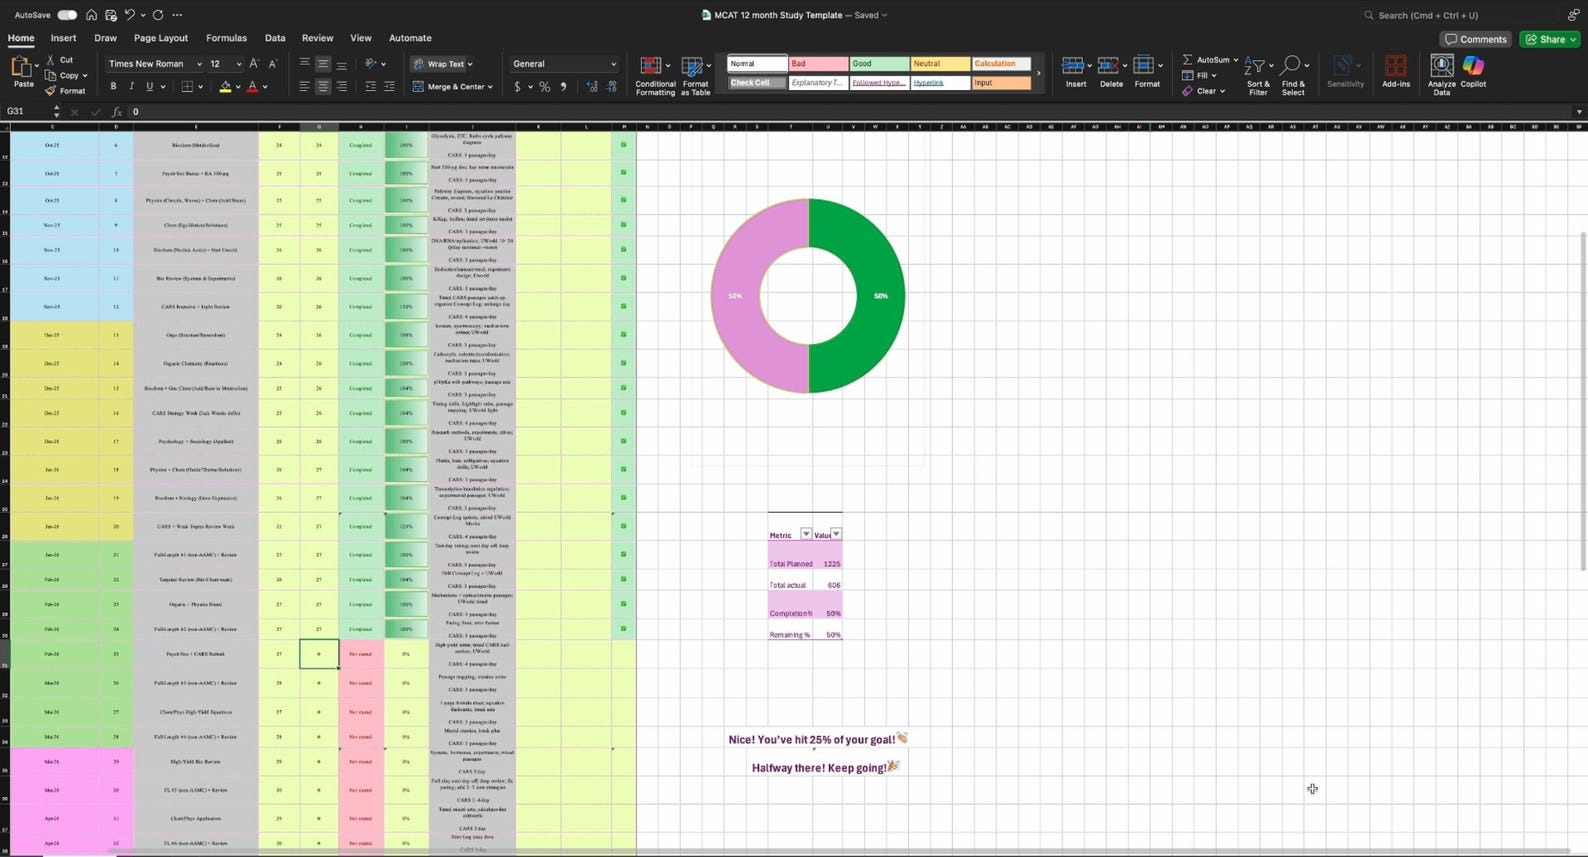Toggle the checkbox in the Psych/Soc Basics row
The height and width of the screenshot is (857, 1588).
pos(623,172)
